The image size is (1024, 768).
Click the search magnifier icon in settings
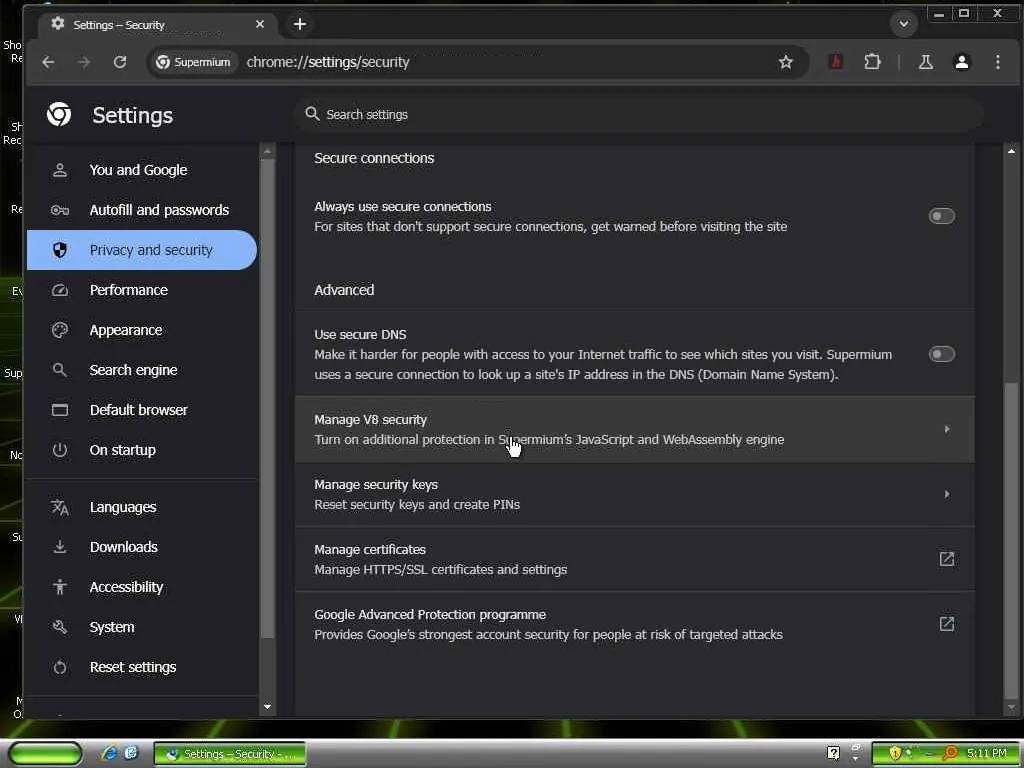tap(312, 114)
